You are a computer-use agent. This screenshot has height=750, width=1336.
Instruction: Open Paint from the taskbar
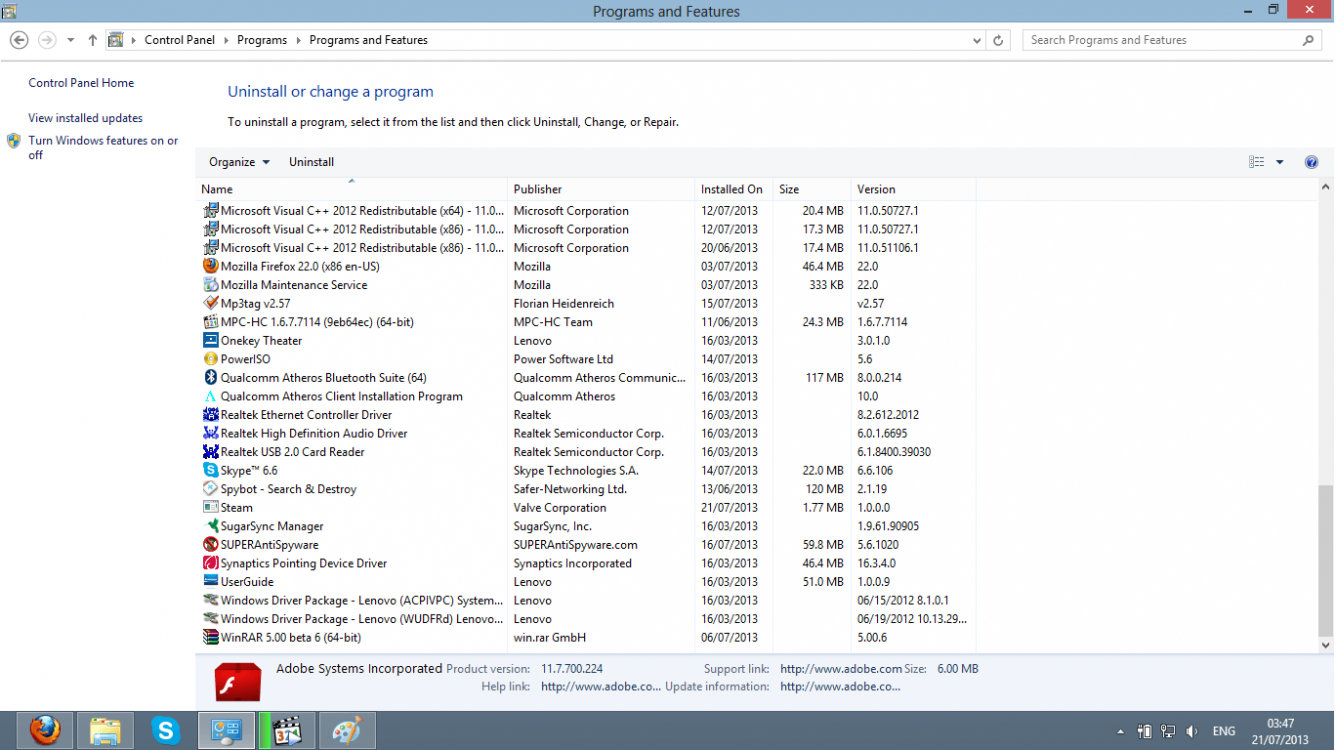347,731
